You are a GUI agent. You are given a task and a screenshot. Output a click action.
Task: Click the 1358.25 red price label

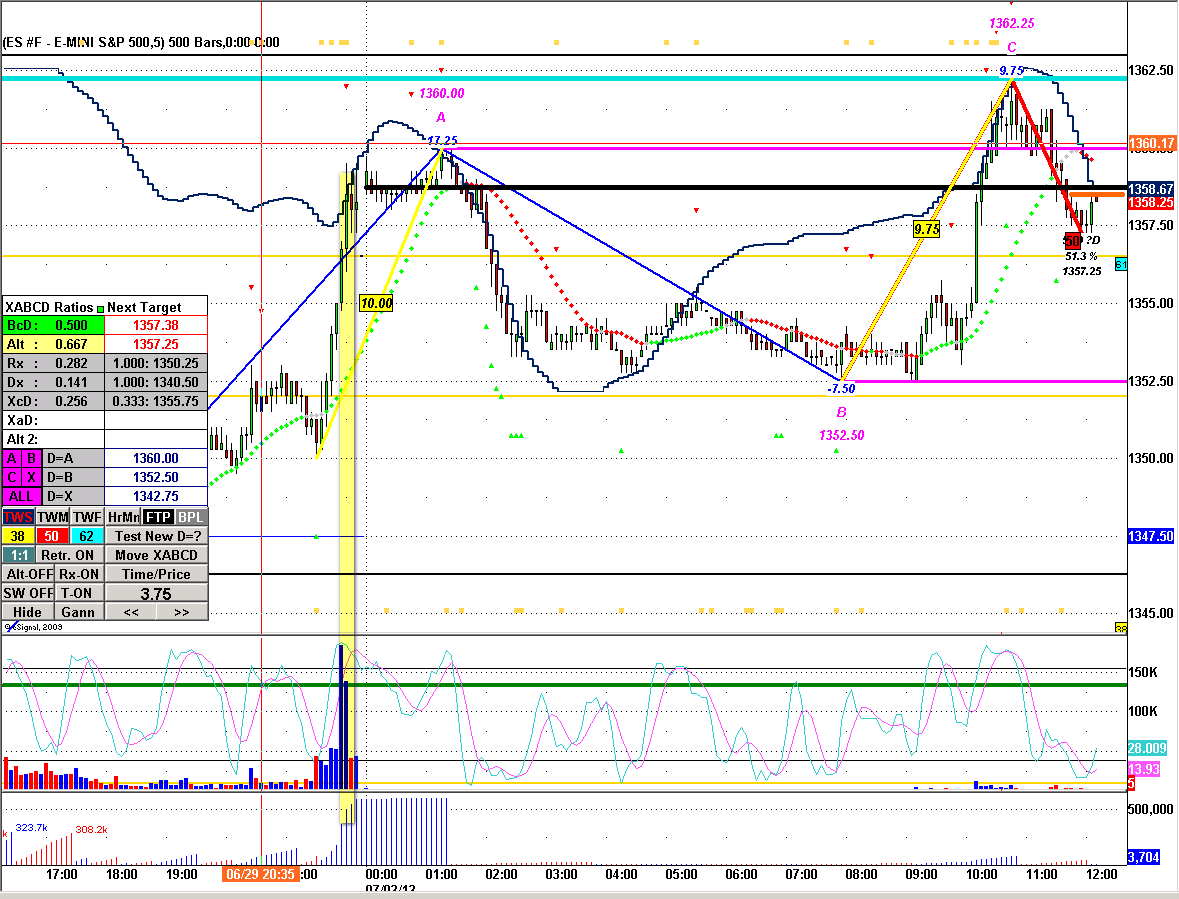[1151, 203]
